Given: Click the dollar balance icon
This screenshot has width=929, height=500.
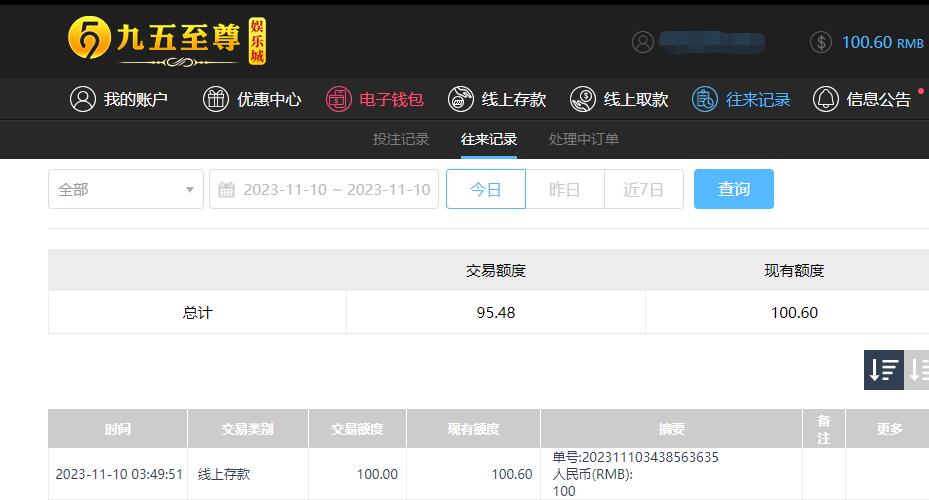Looking at the screenshot, I should pos(821,42).
